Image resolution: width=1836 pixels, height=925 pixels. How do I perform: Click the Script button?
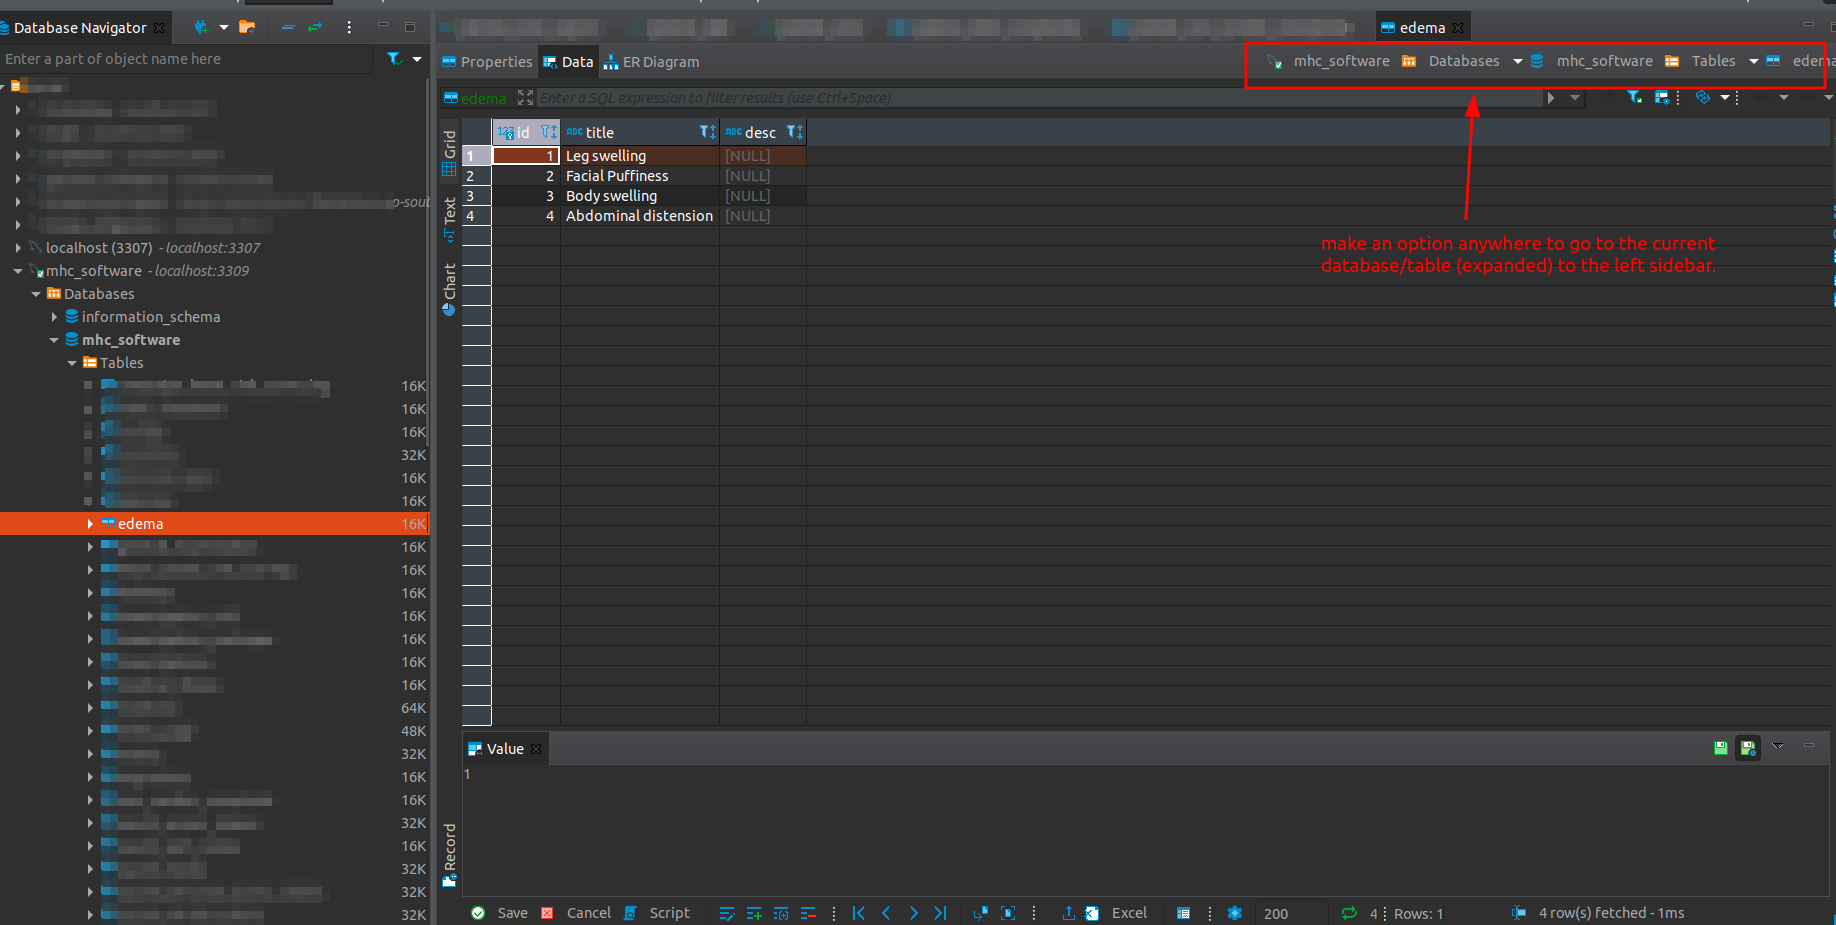point(657,913)
